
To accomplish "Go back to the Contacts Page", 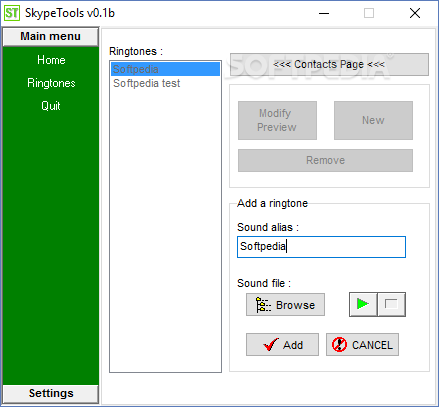I will [329, 64].
